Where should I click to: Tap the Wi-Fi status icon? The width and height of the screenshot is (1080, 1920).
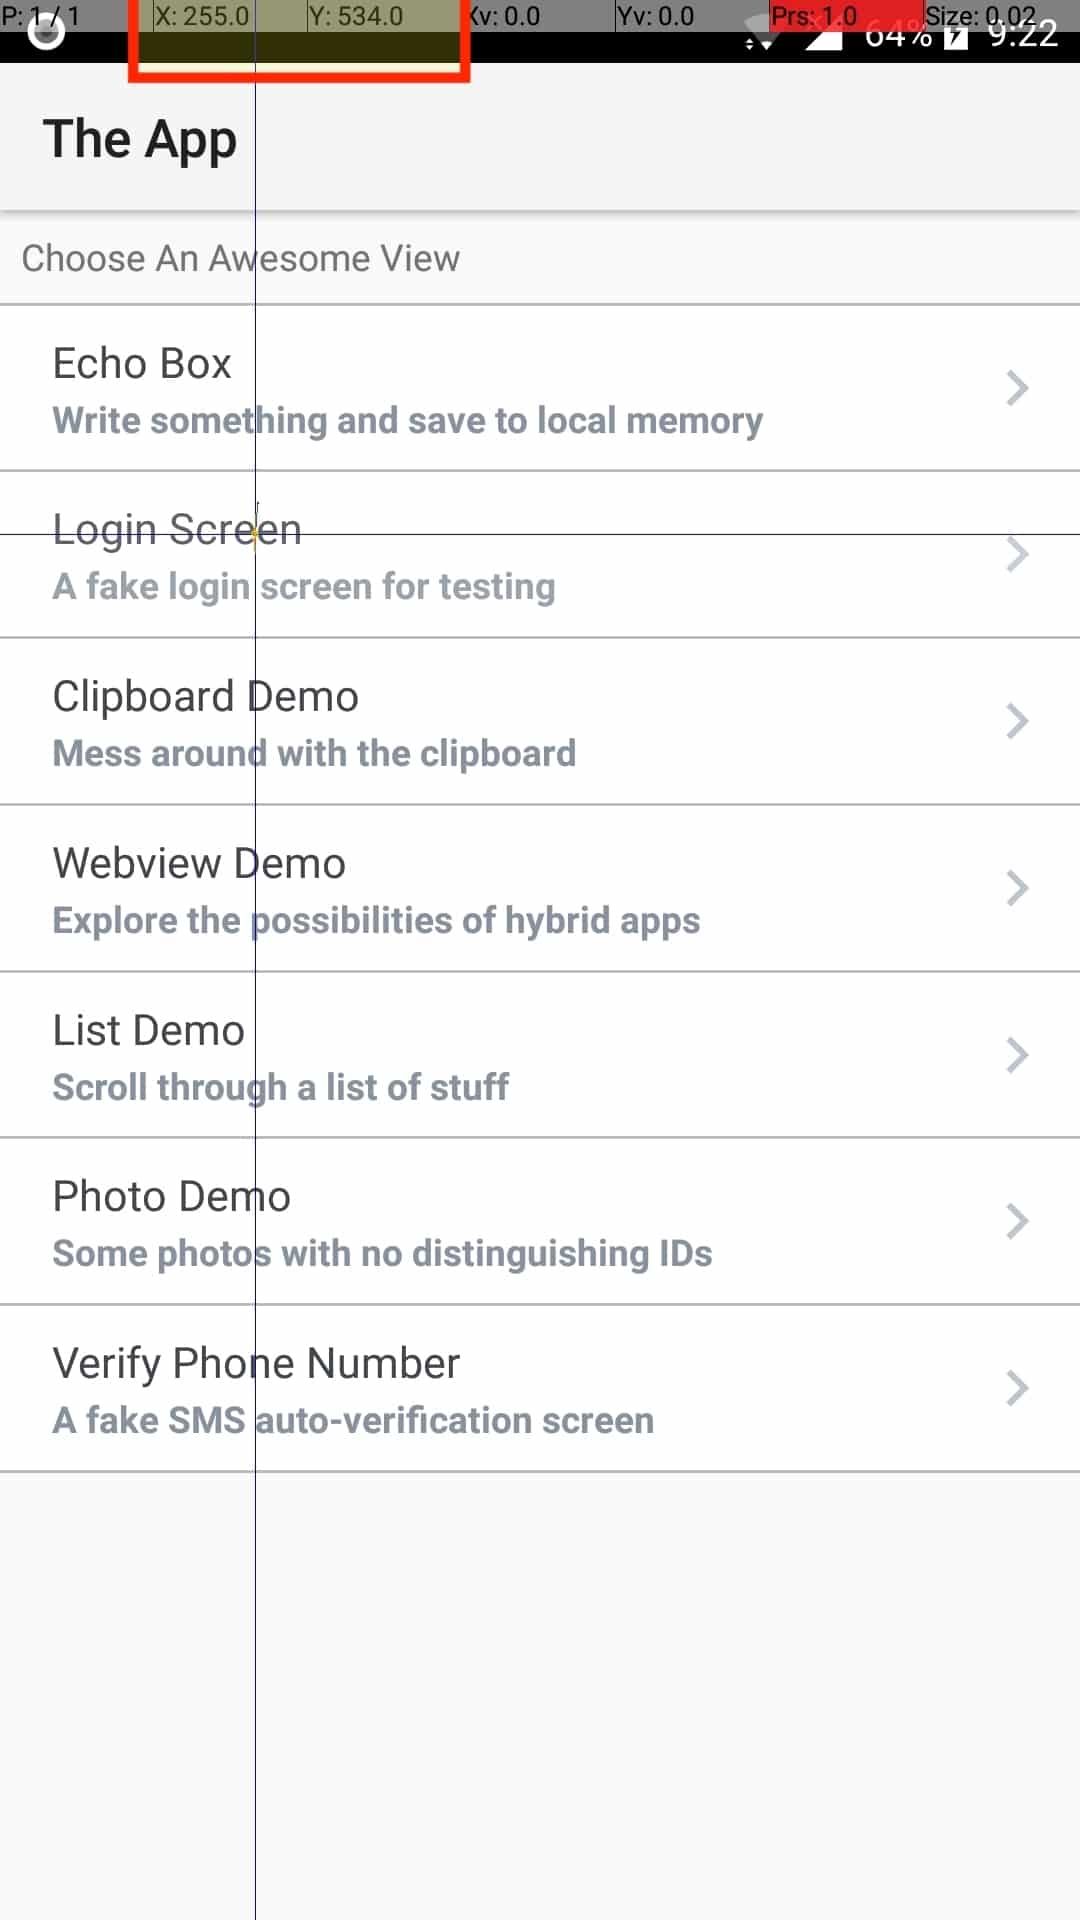(762, 36)
